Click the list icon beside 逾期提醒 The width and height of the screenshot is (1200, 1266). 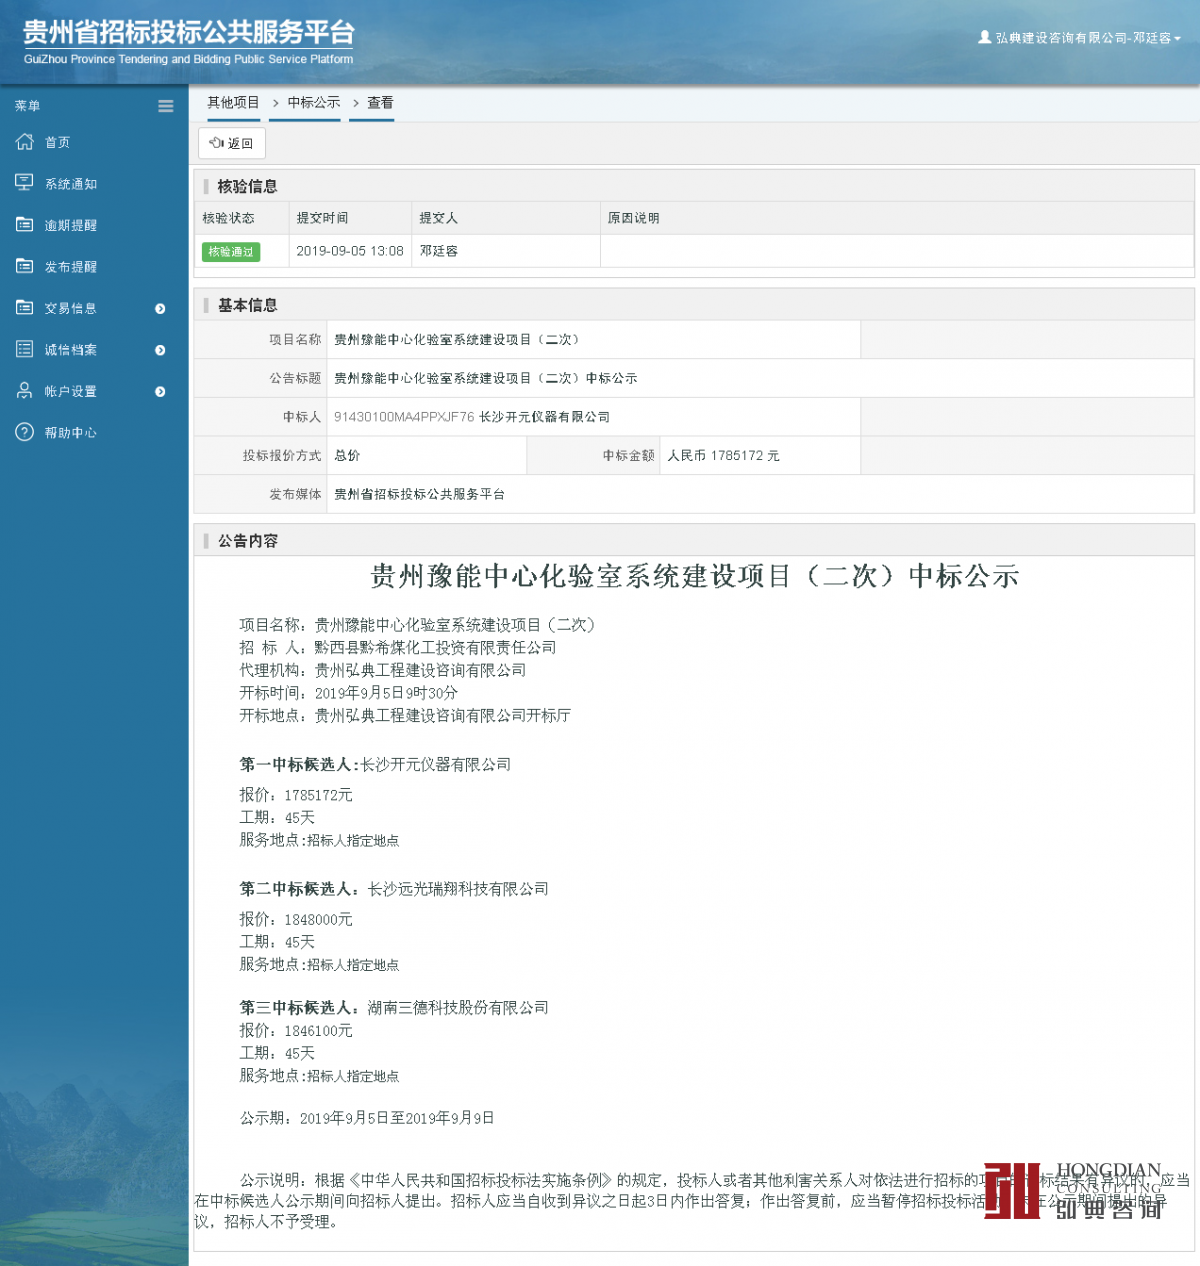click(25, 225)
